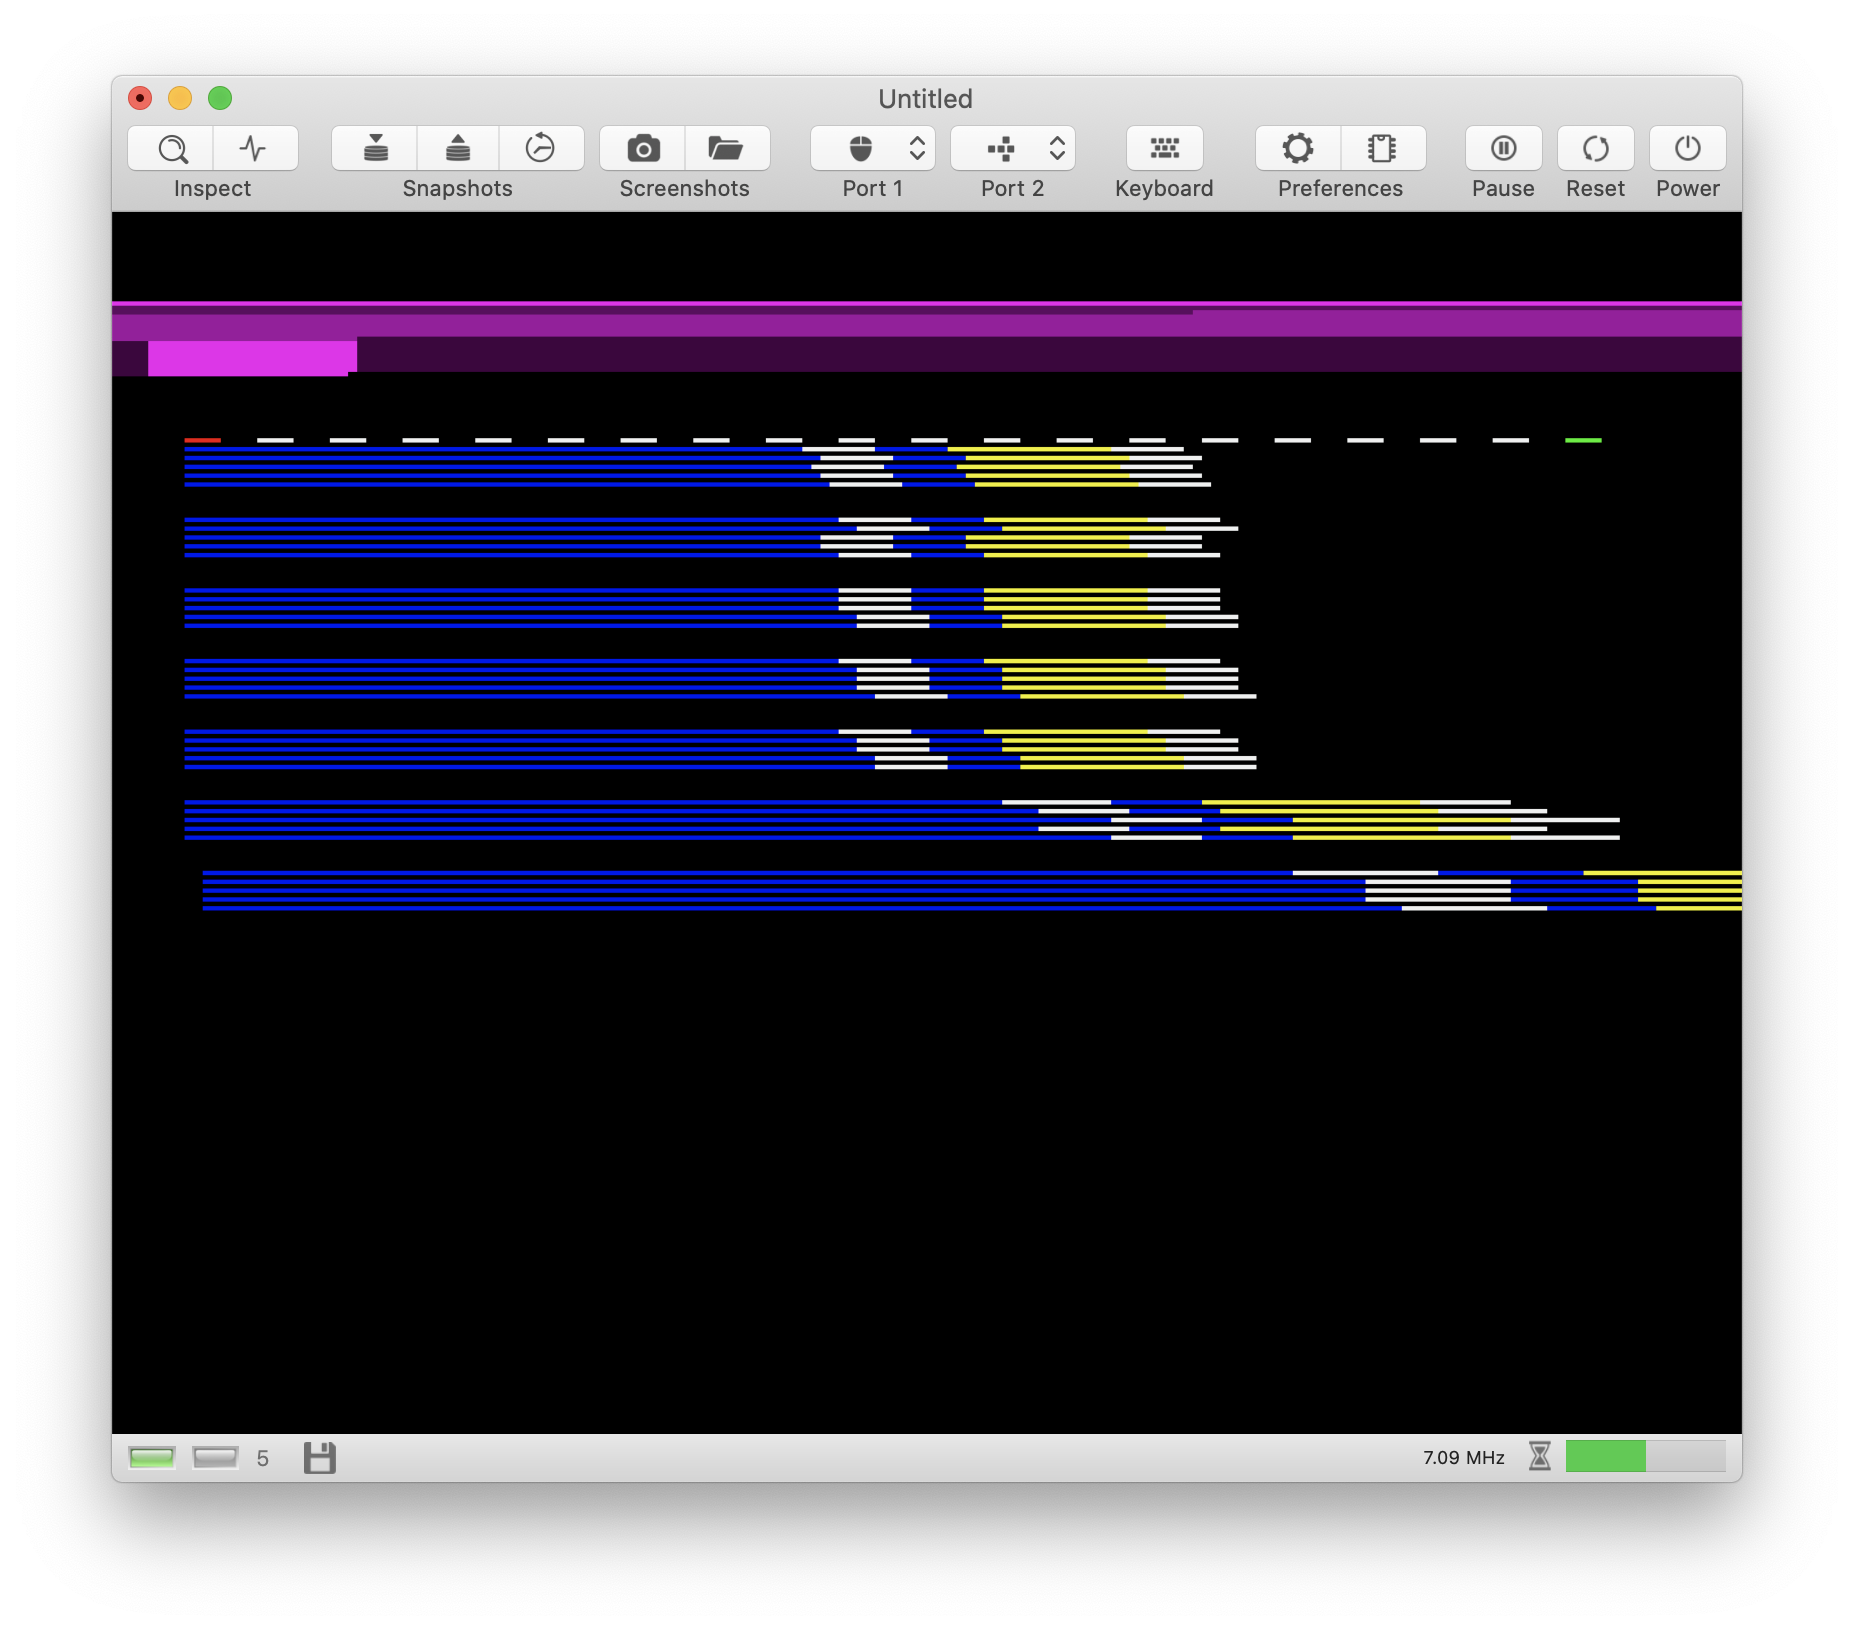
Task: Pause the emulator
Action: (x=1503, y=148)
